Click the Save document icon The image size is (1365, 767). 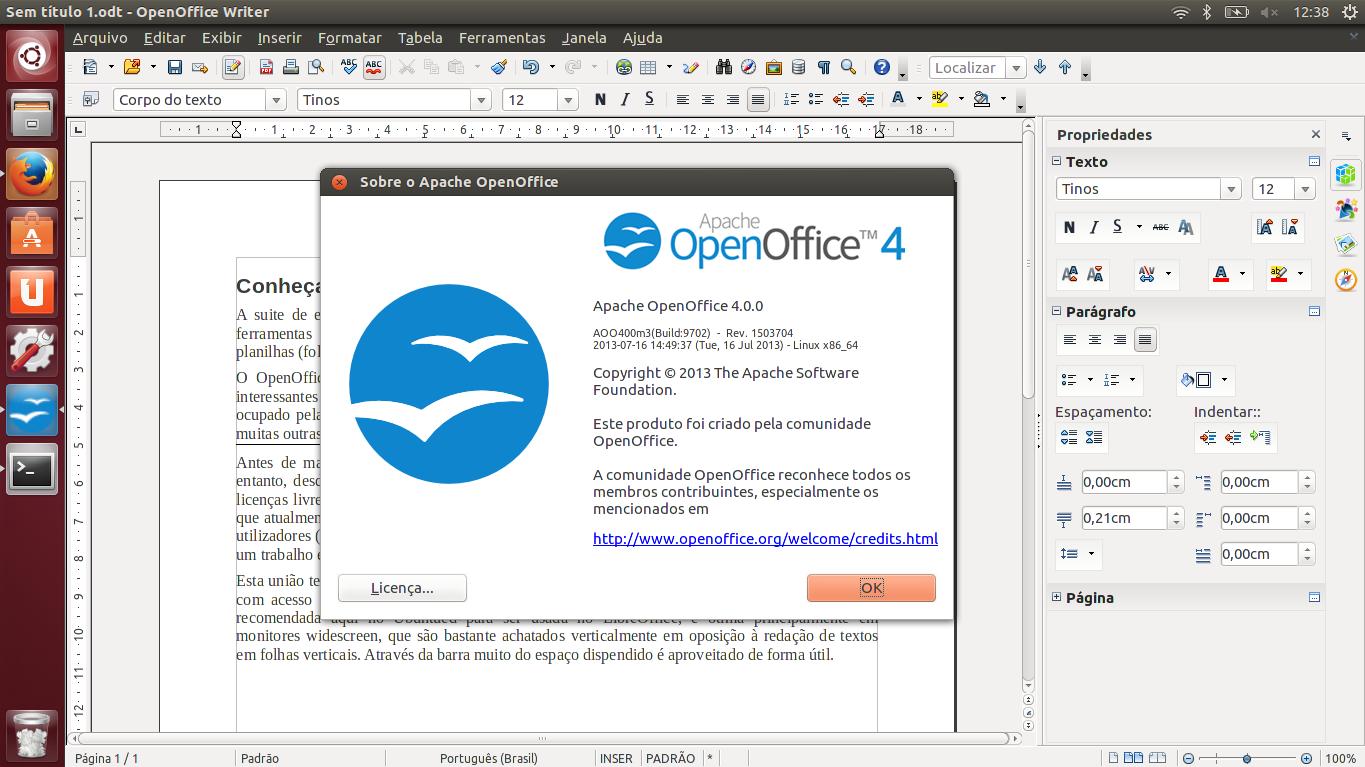pyautogui.click(x=175, y=68)
